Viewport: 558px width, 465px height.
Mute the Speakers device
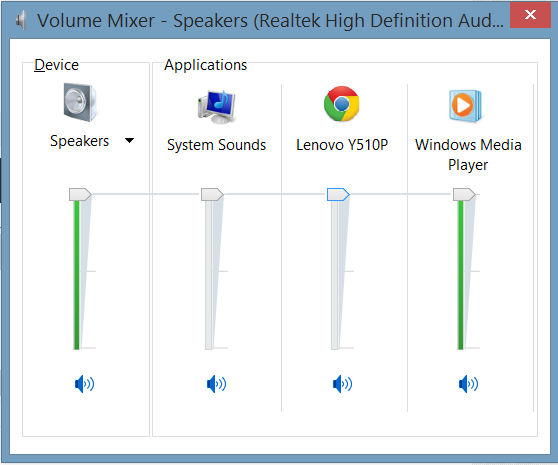point(84,384)
